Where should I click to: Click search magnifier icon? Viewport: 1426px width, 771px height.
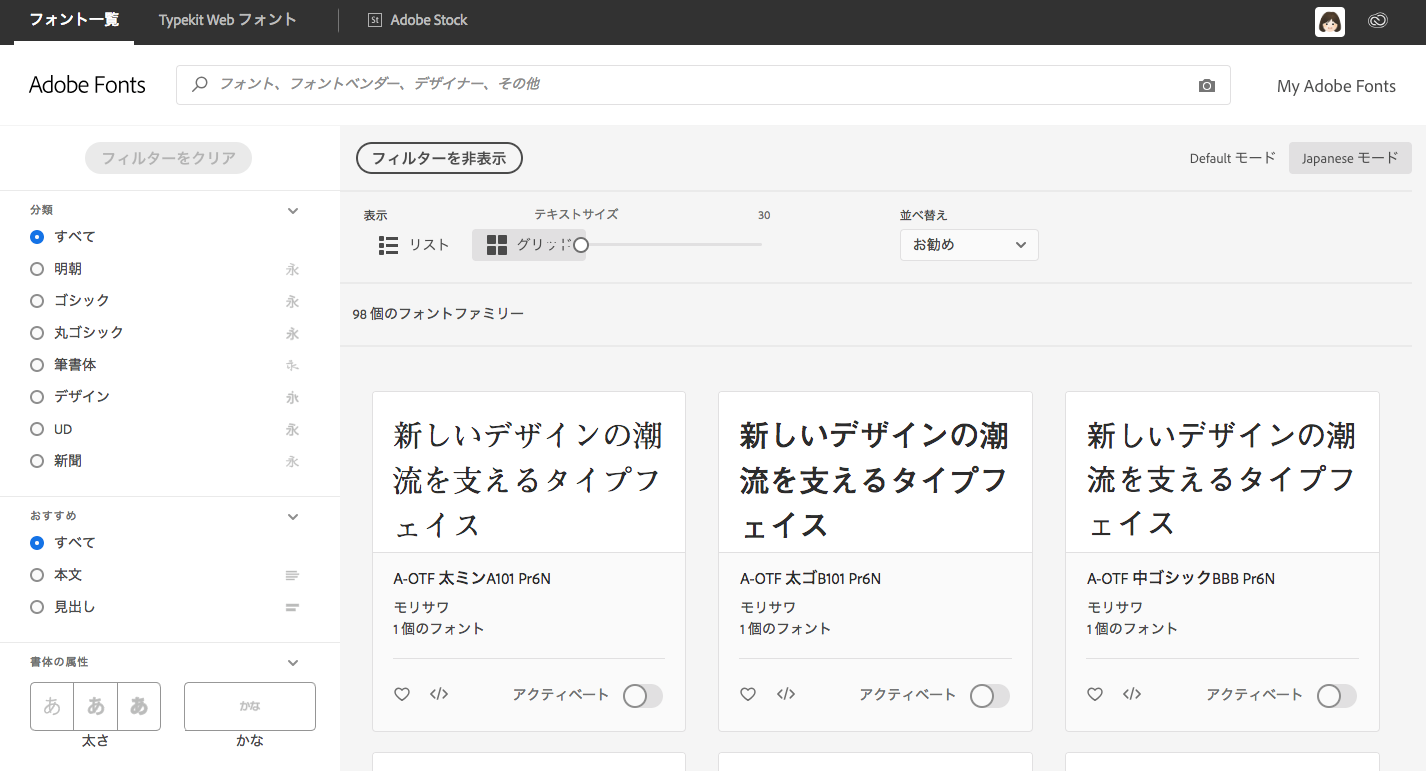(x=200, y=85)
